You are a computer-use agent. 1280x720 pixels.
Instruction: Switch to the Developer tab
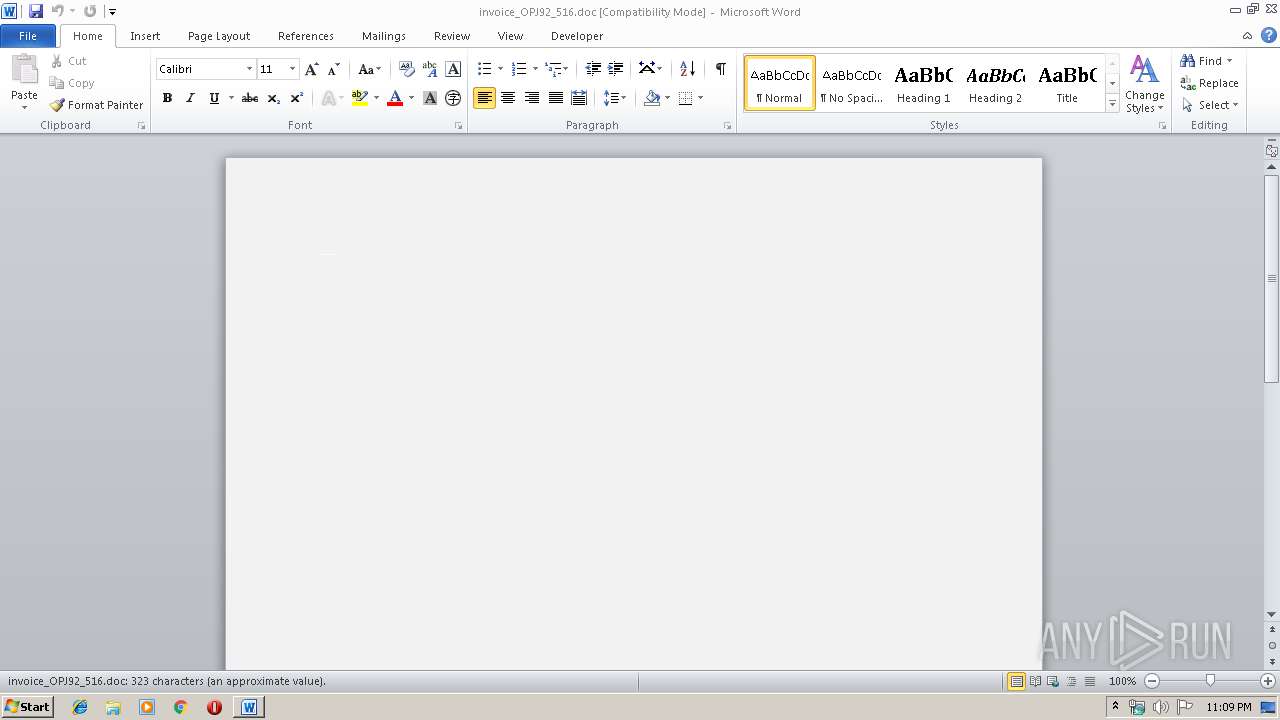coord(577,36)
